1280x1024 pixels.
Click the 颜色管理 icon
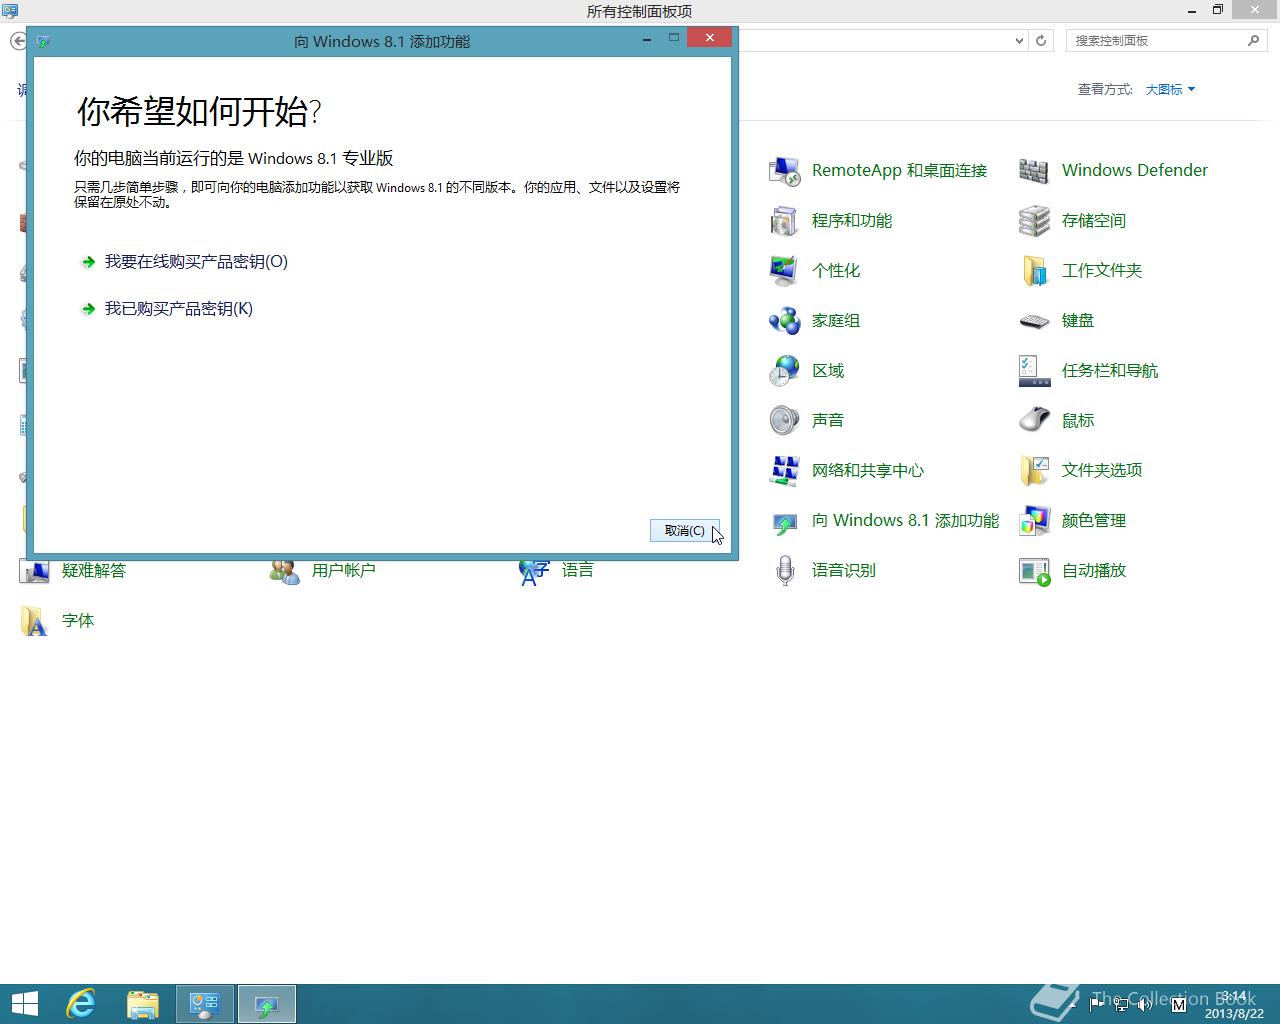[x=1034, y=521]
